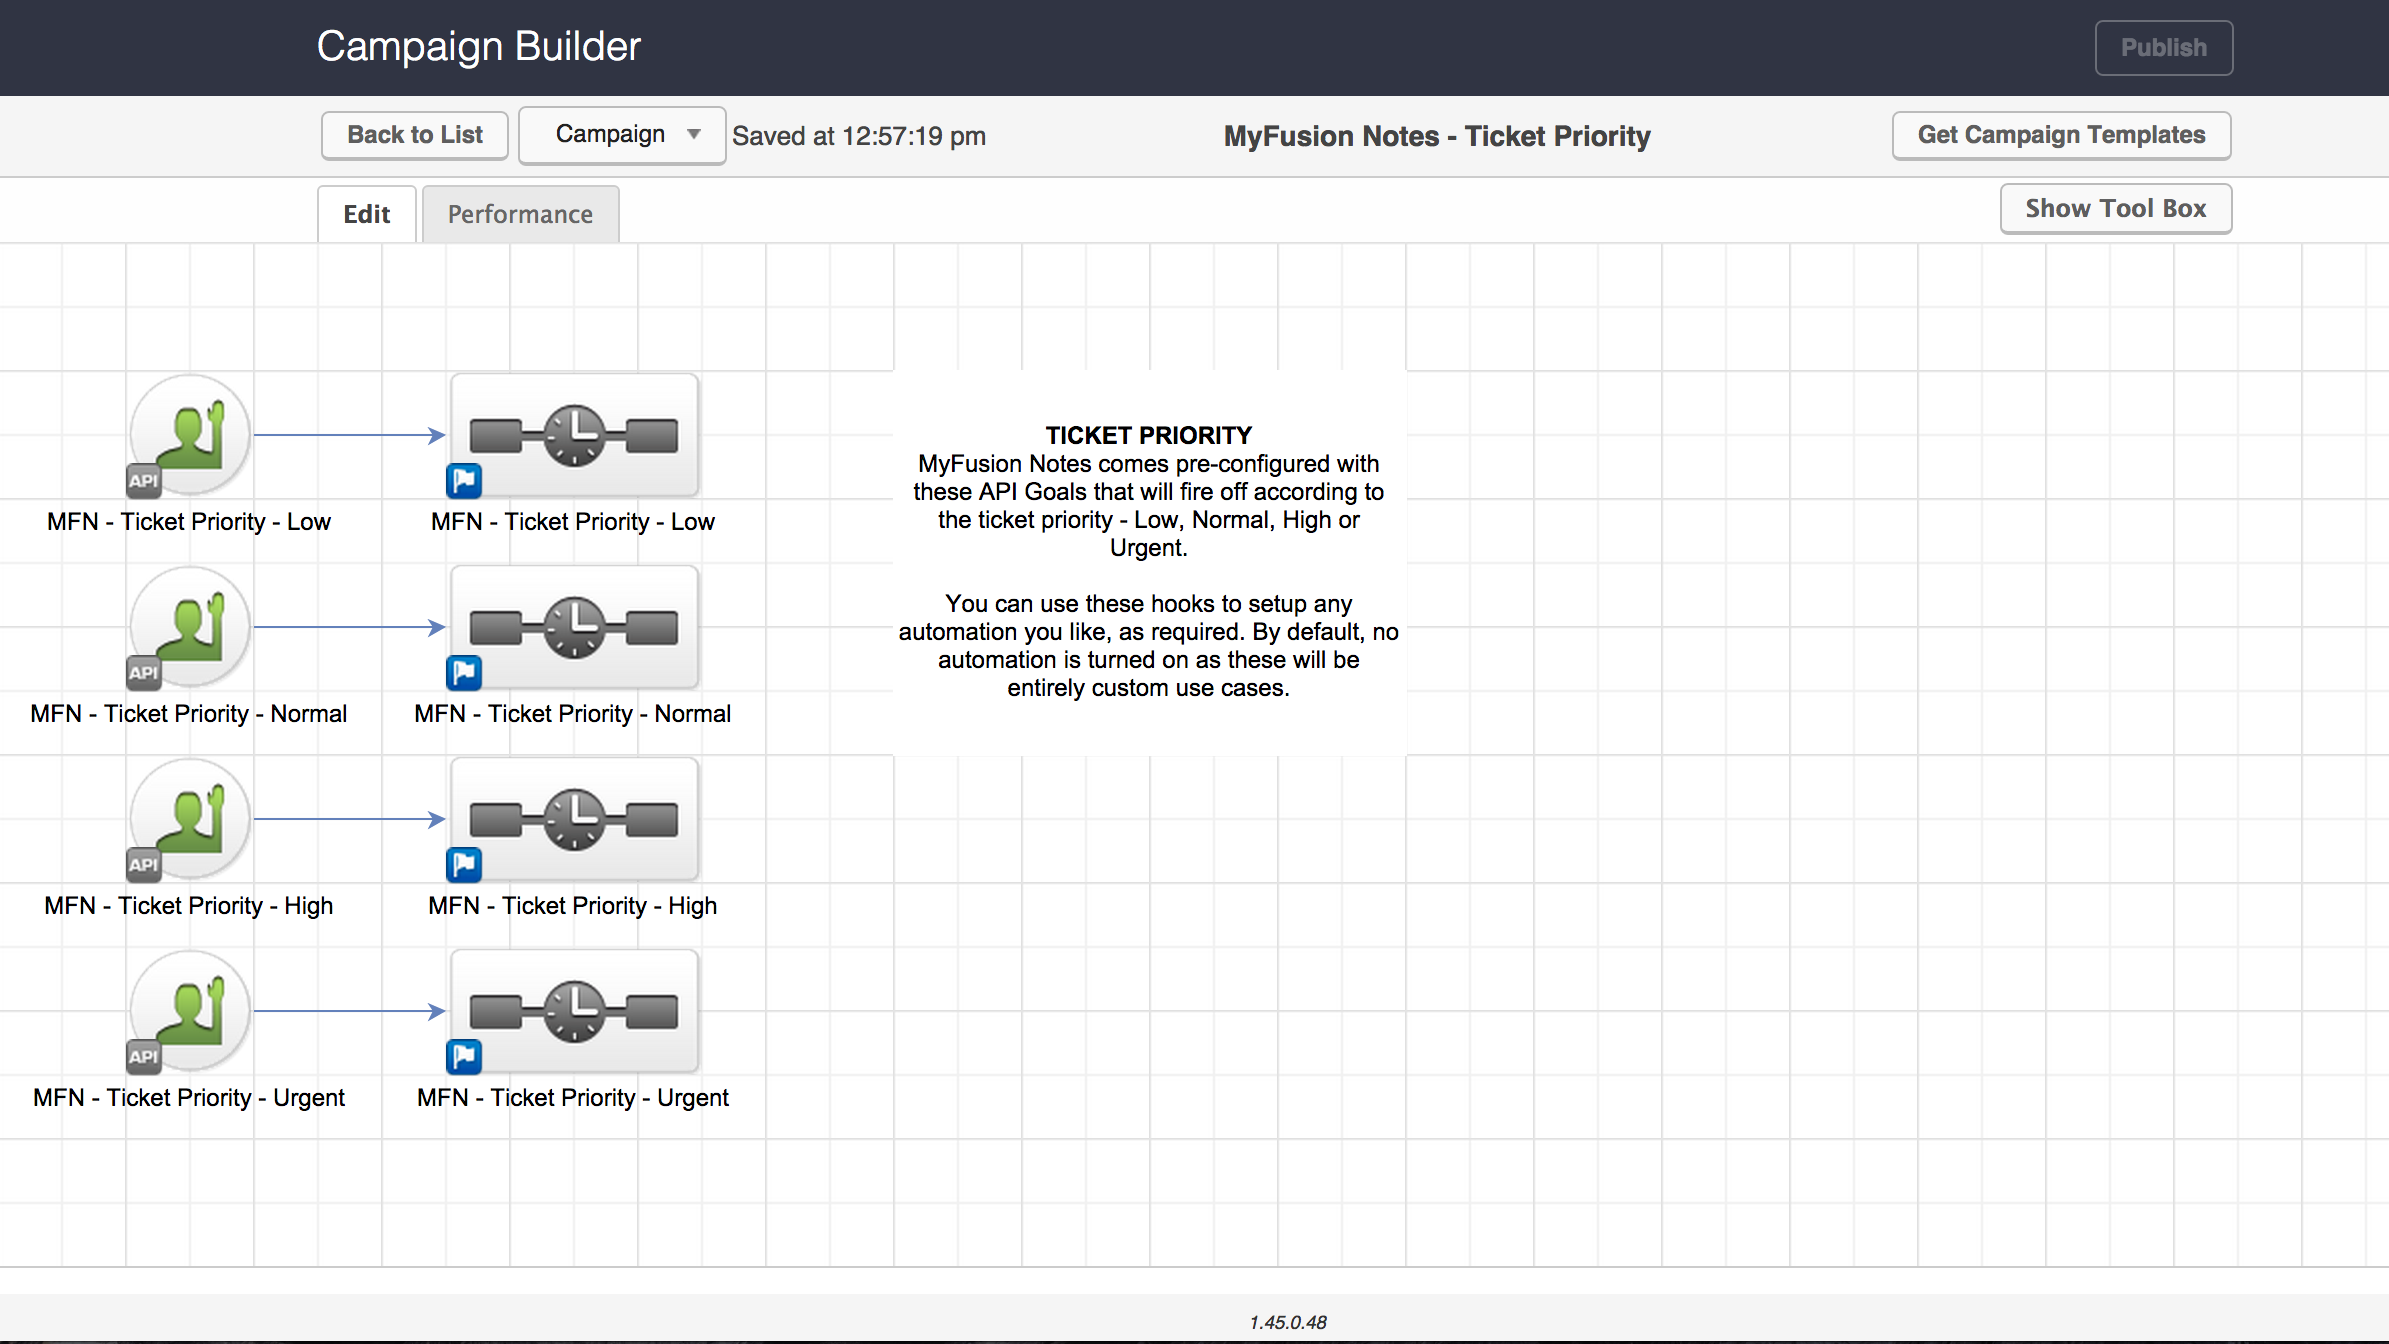2389x1344 pixels.
Task: Open the Ticket Priority High sequence
Action: [574, 818]
